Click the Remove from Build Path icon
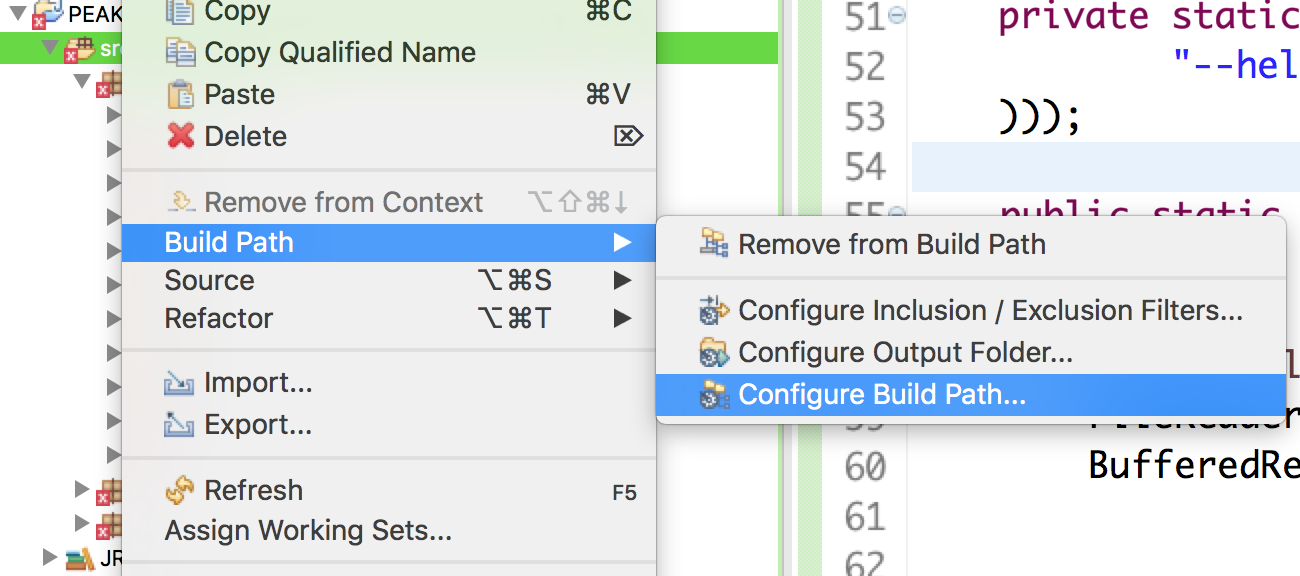The width and height of the screenshot is (1300, 576). point(714,244)
